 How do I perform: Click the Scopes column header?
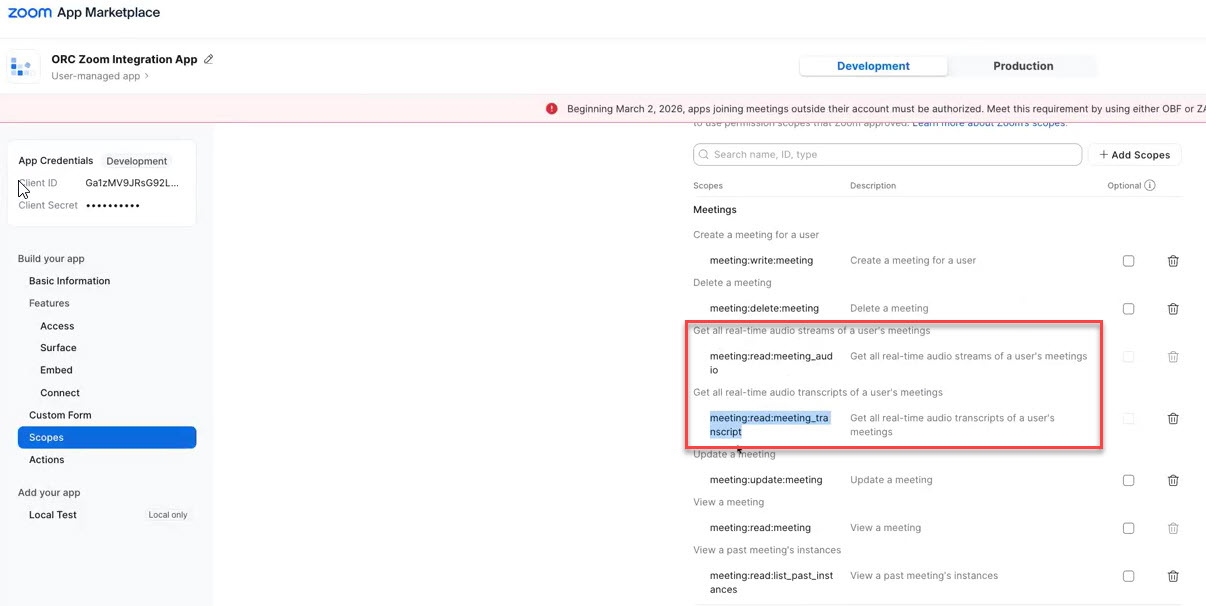coord(707,186)
